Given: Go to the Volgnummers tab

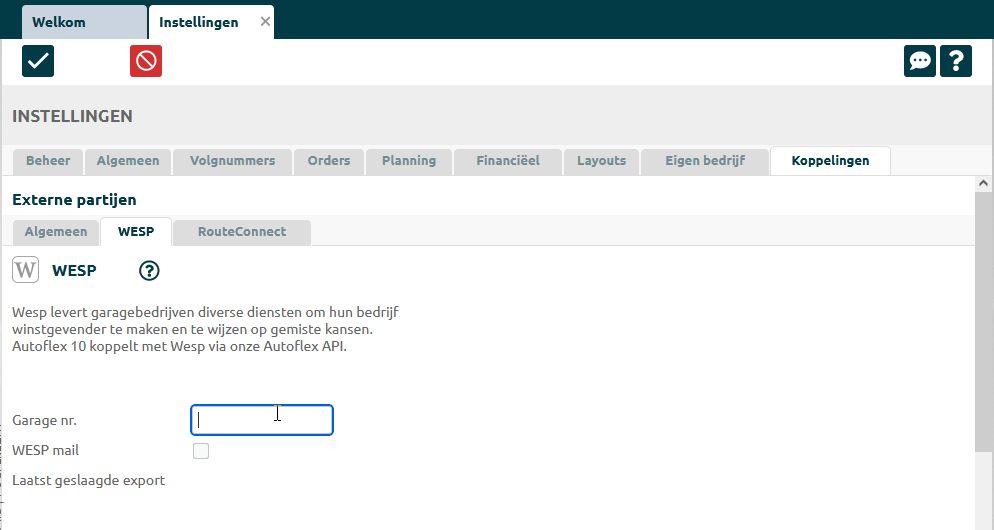Looking at the screenshot, I should tap(232, 161).
